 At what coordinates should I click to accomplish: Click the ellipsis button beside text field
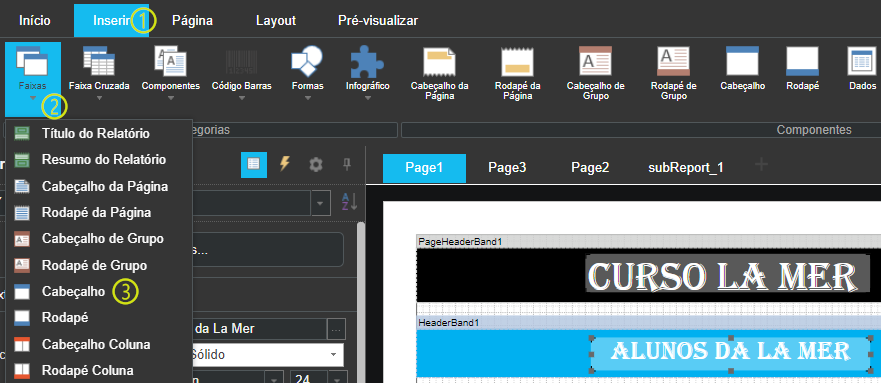point(336,329)
